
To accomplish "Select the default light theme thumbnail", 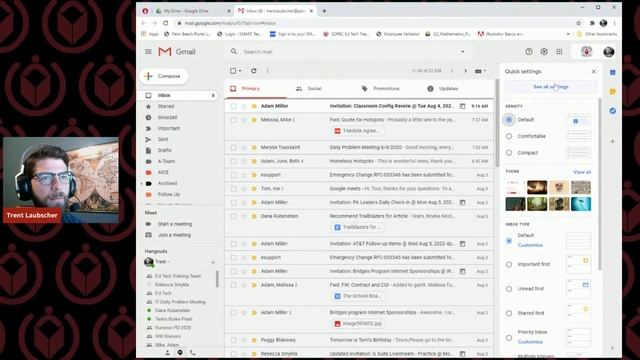I will pos(515,187).
